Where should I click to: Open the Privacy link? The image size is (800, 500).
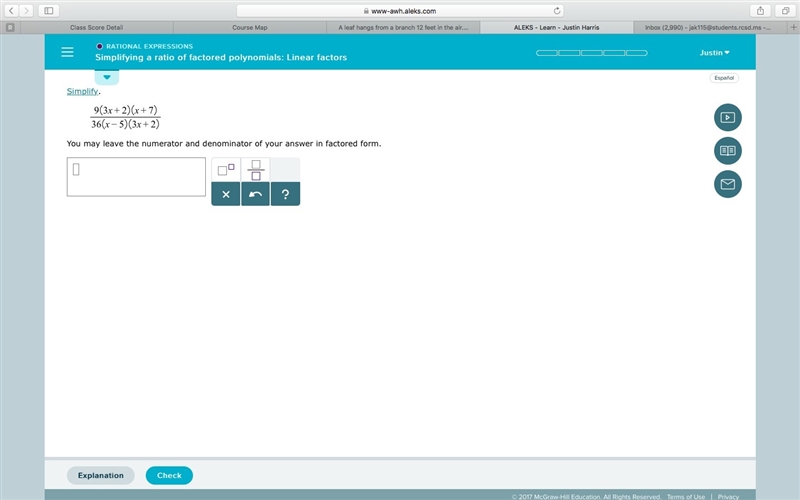(x=728, y=496)
